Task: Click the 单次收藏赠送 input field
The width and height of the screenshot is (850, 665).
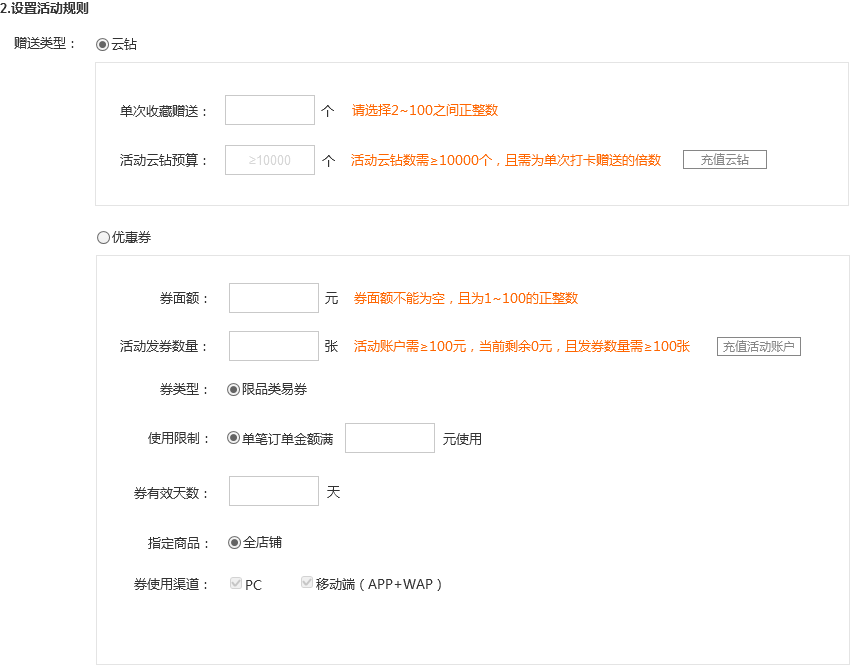Action: point(270,110)
